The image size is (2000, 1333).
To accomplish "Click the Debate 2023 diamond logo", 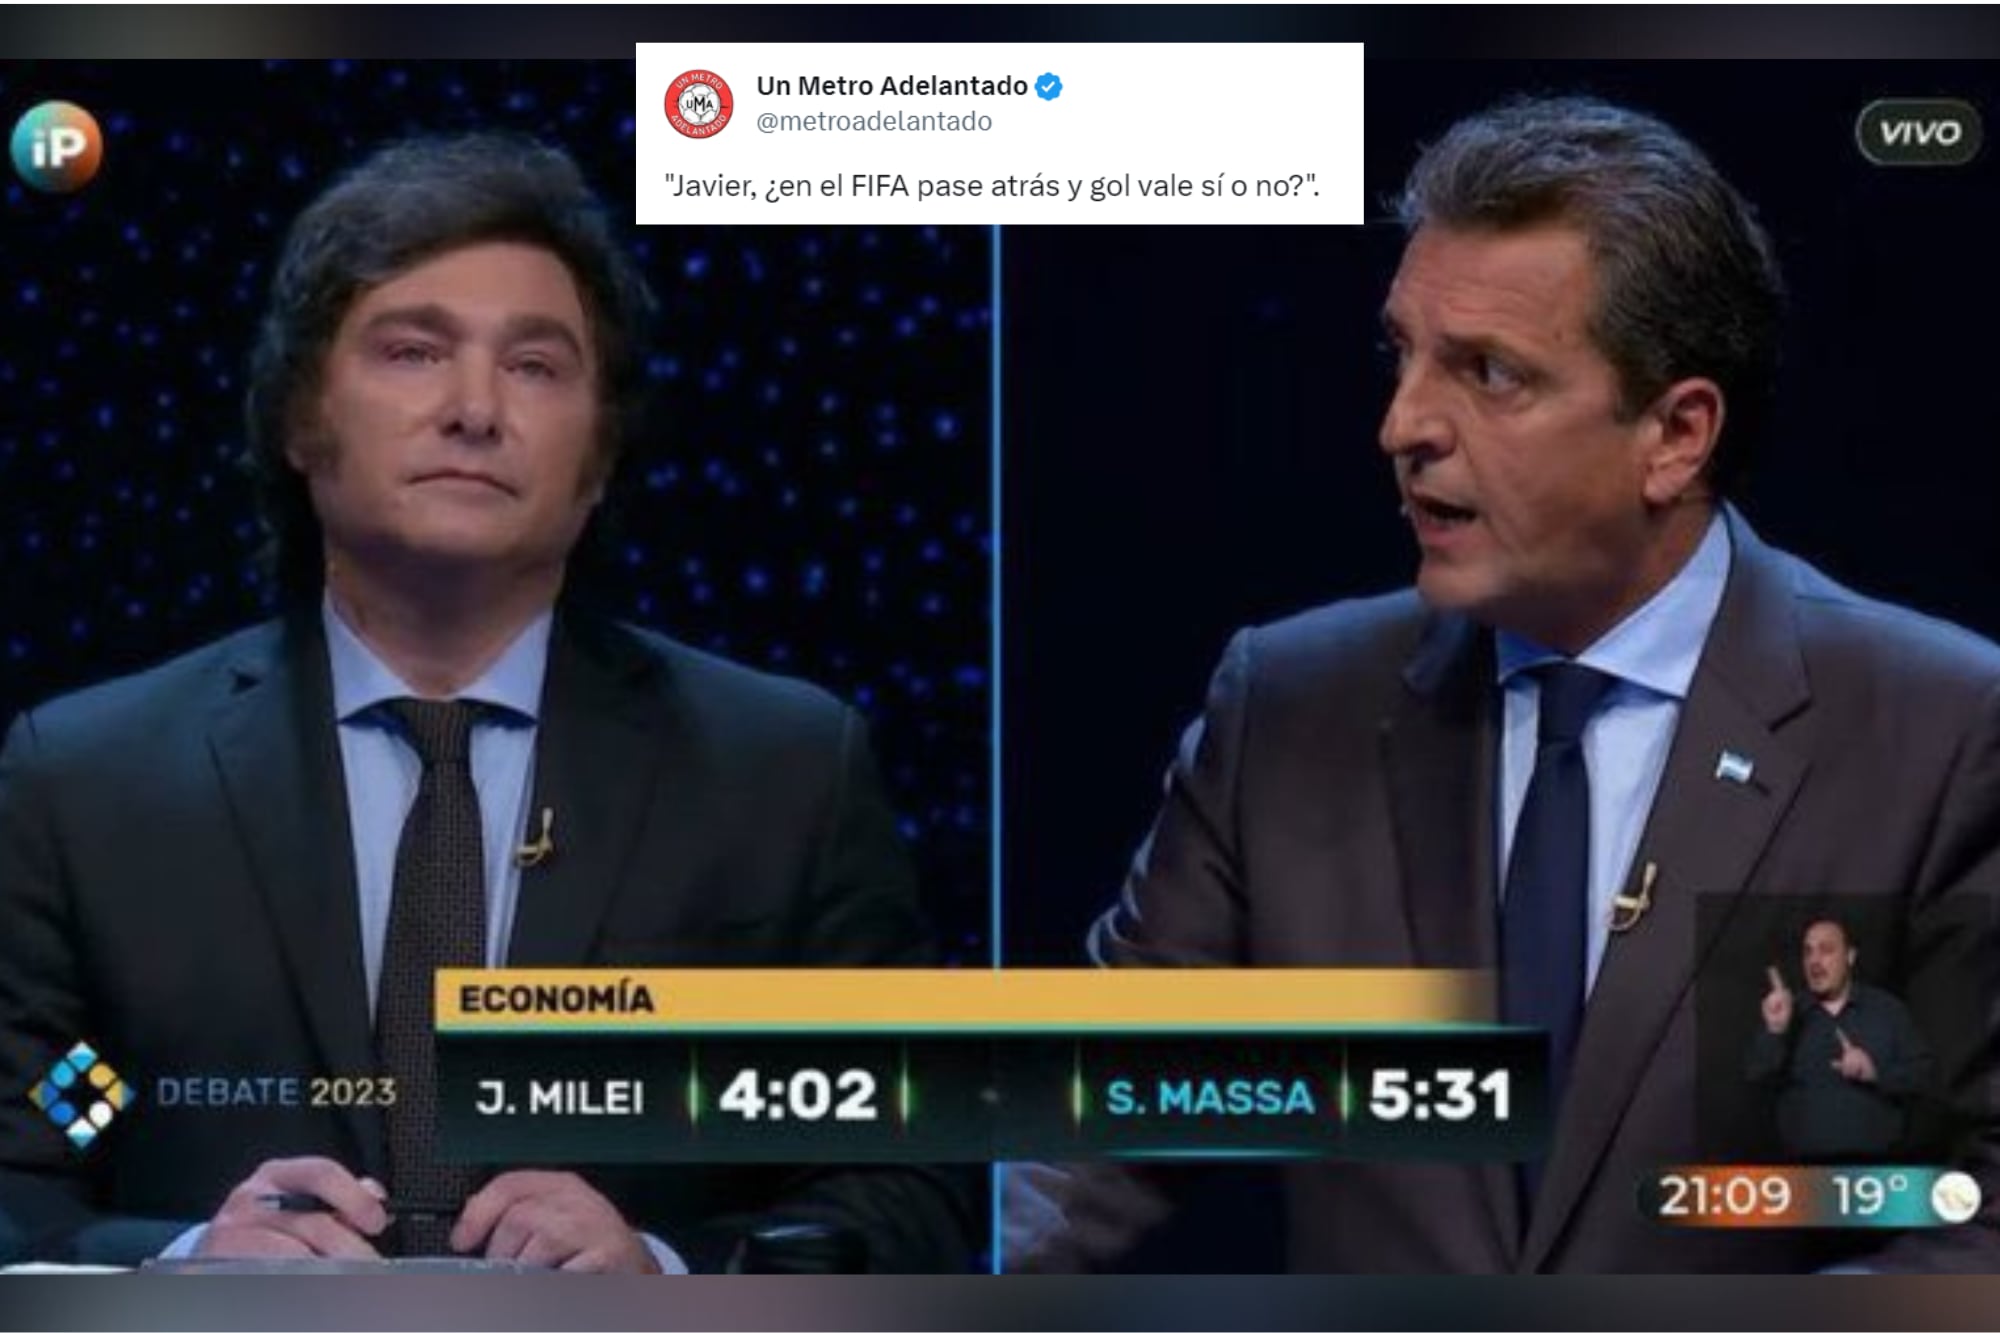I will pyautogui.click(x=80, y=1094).
